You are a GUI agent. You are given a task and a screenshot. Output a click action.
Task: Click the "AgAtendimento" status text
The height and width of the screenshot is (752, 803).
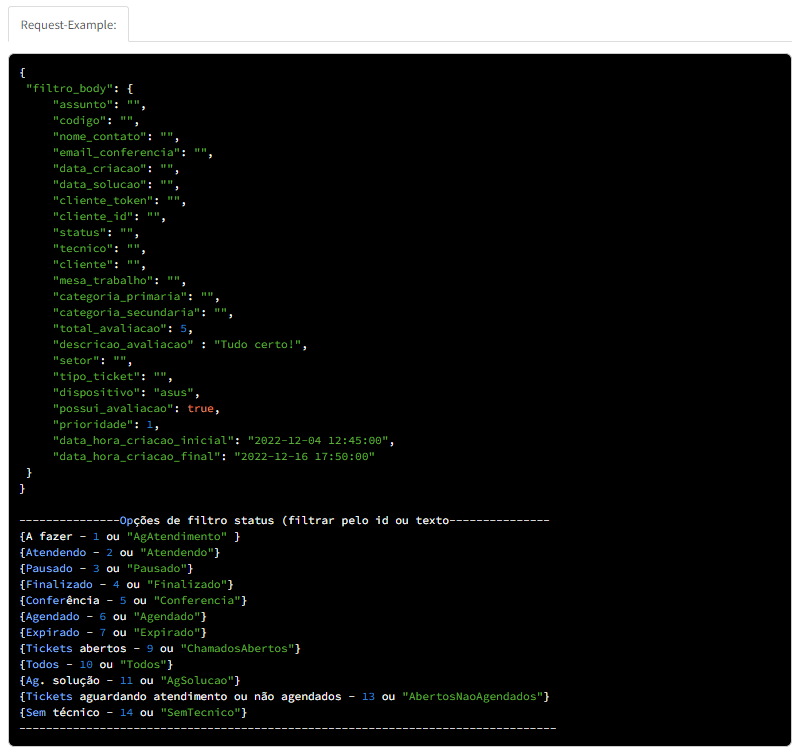pyautogui.click(x=177, y=537)
